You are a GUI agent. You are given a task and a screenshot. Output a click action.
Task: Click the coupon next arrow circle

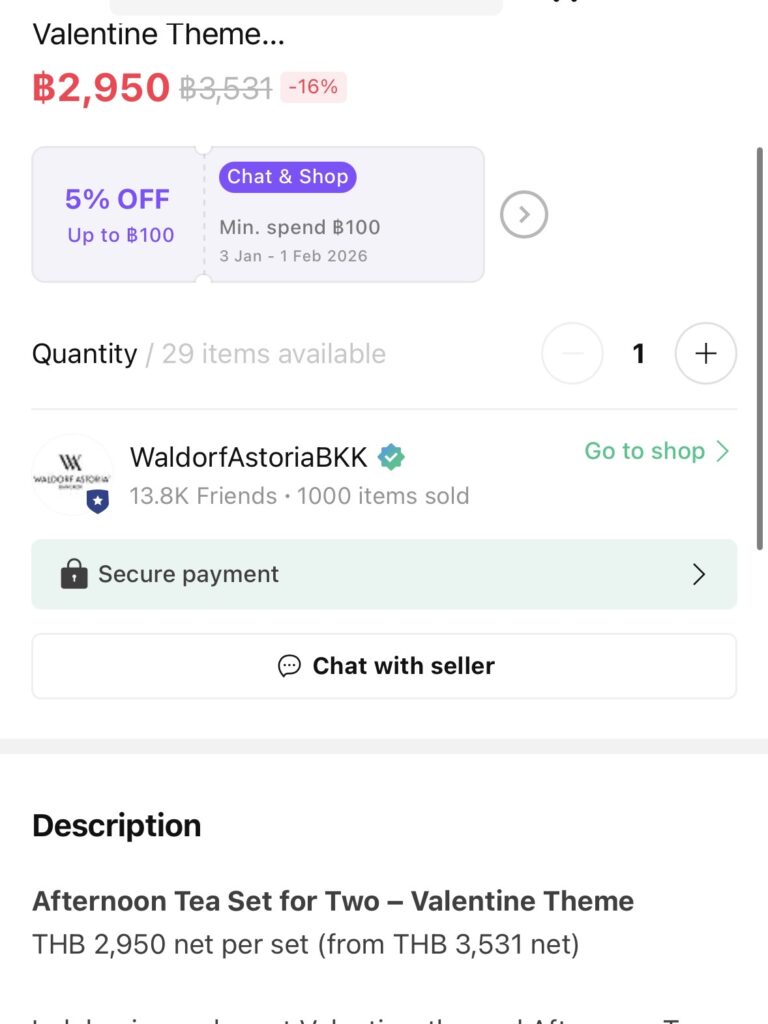524,214
